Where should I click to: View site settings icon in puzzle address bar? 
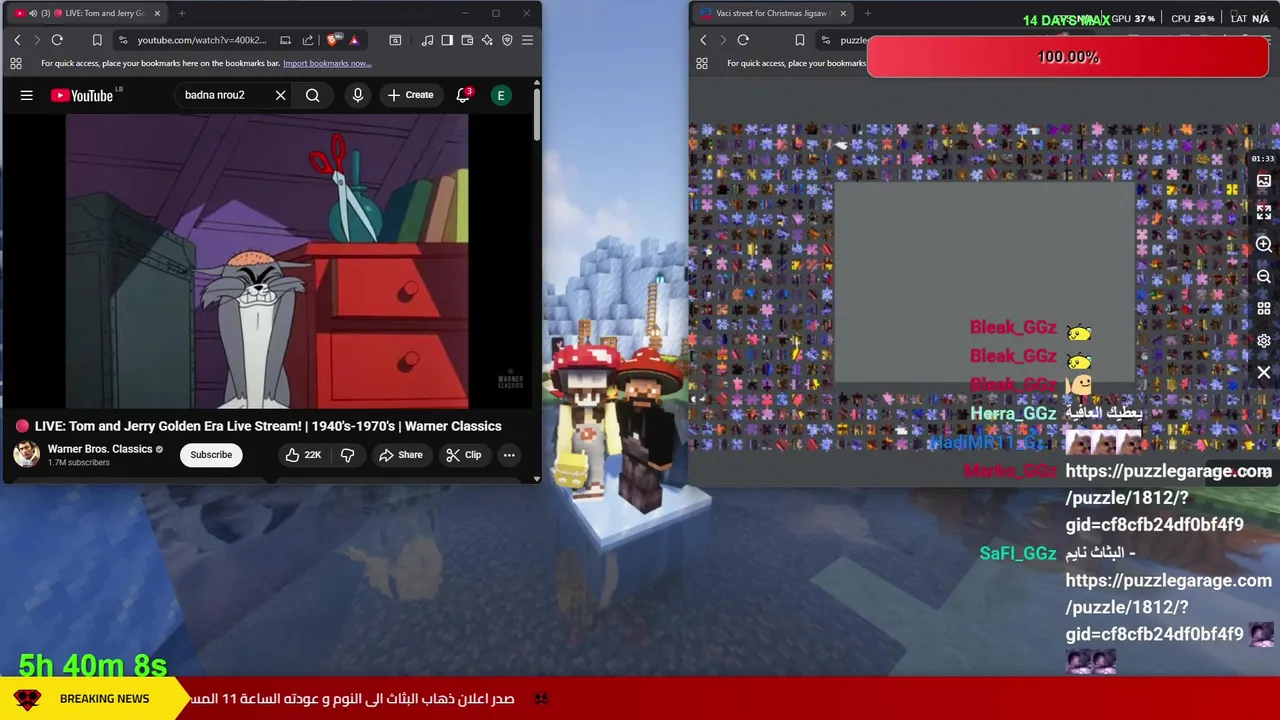click(x=825, y=40)
